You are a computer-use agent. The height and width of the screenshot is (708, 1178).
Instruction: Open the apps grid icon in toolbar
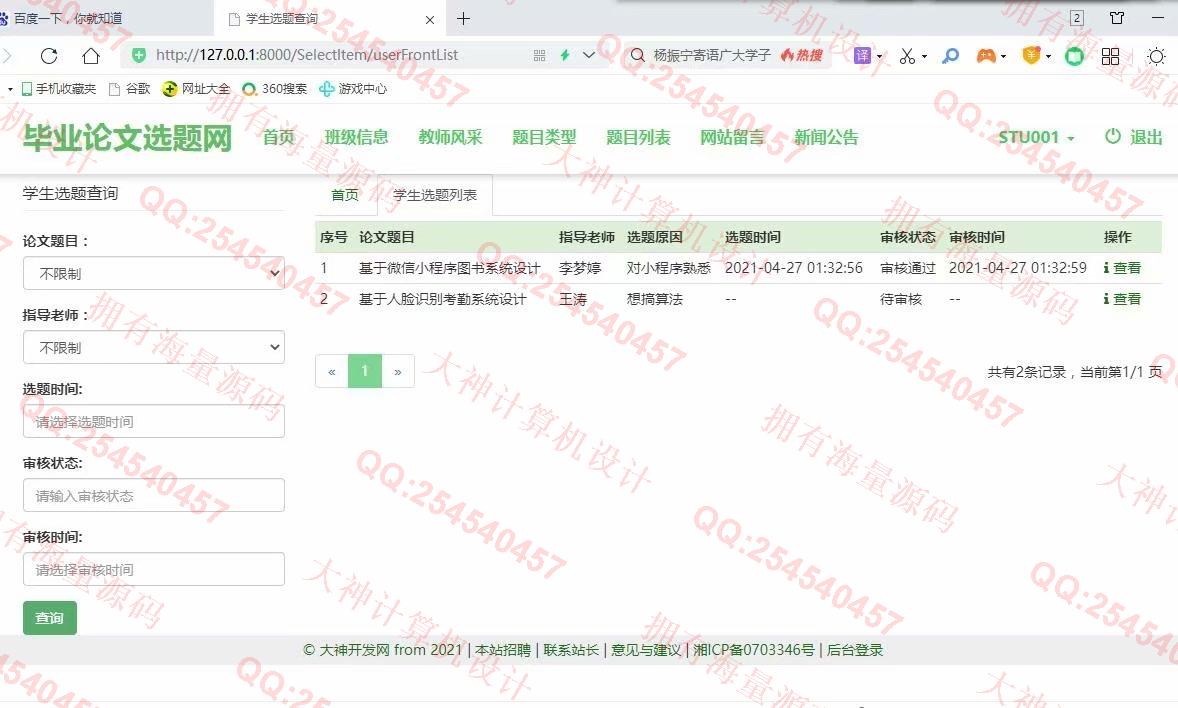(x=1110, y=56)
